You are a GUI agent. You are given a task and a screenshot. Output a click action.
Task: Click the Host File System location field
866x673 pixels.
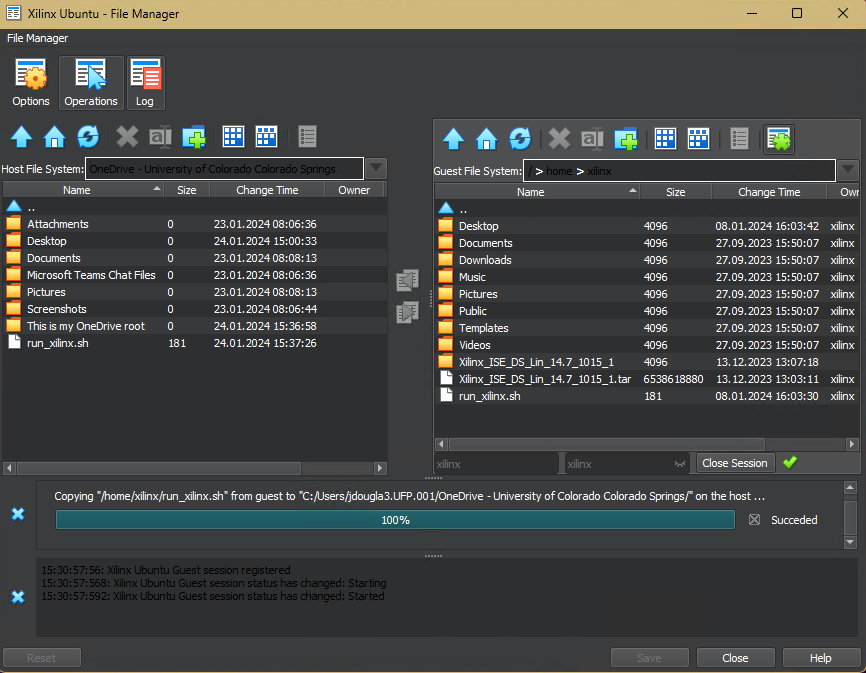(x=224, y=169)
